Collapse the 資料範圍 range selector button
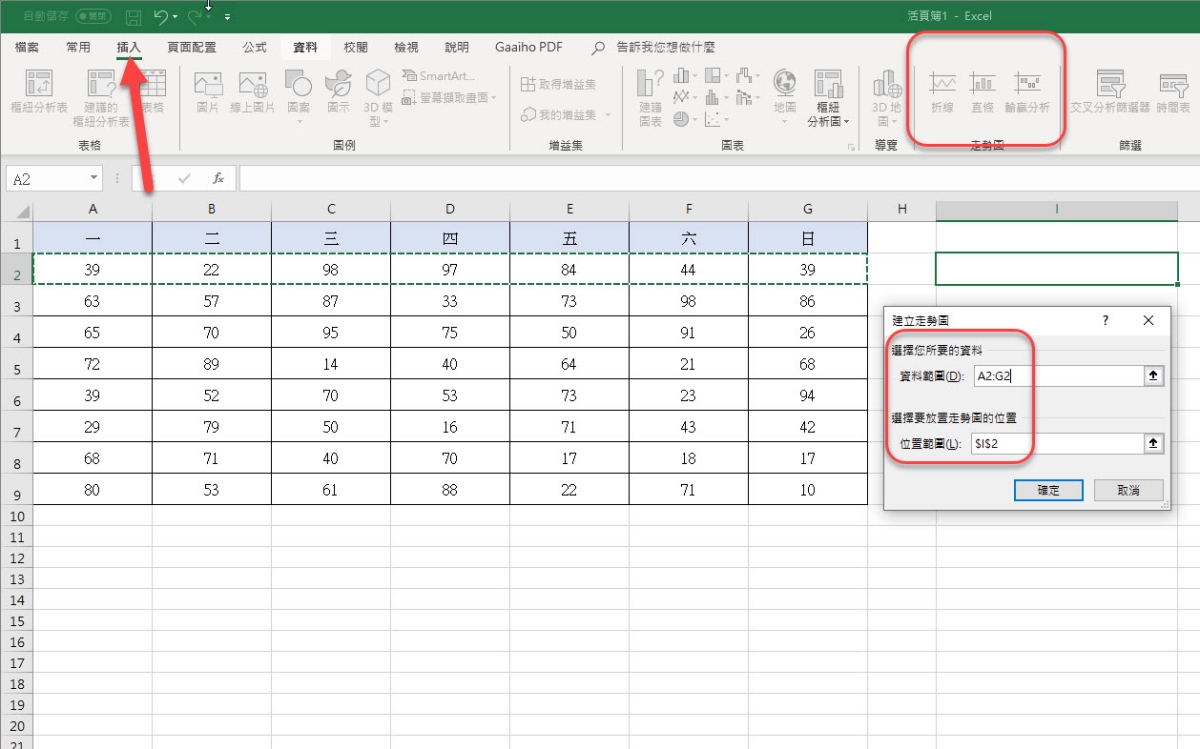The width and height of the screenshot is (1200, 749). [1154, 376]
